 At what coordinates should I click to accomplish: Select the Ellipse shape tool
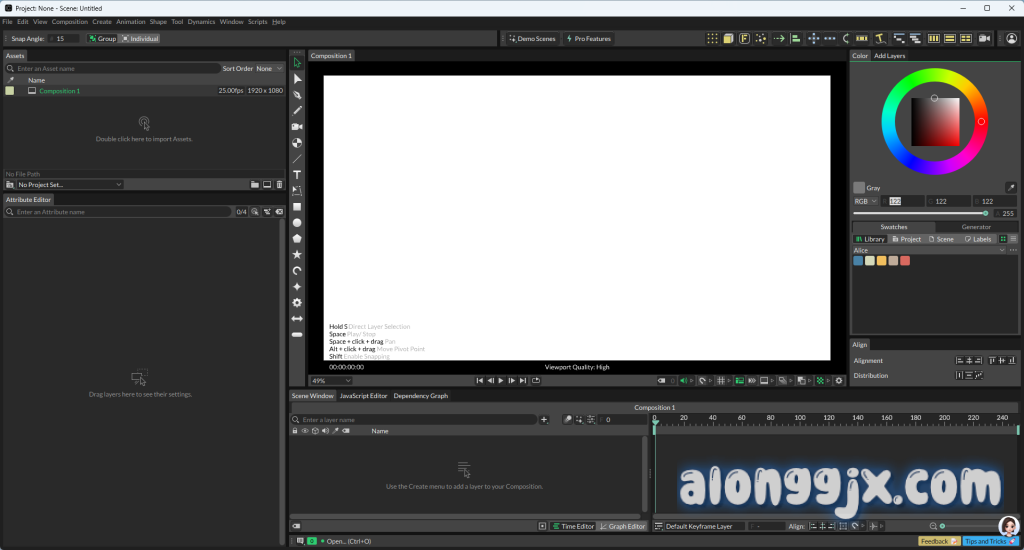pyautogui.click(x=297, y=223)
